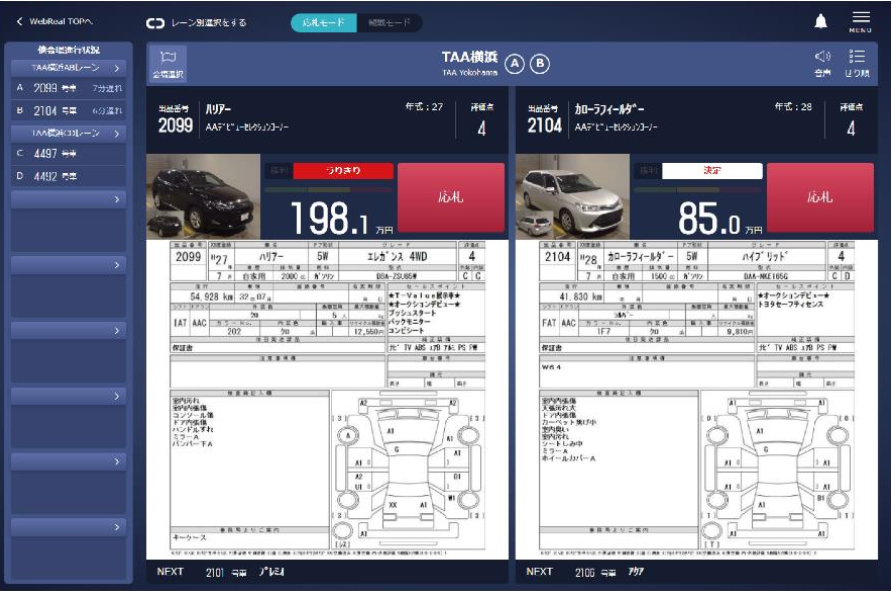This screenshot has height=591, width=892.
Task: Go back to WebReal TOP
Action: [59, 21]
